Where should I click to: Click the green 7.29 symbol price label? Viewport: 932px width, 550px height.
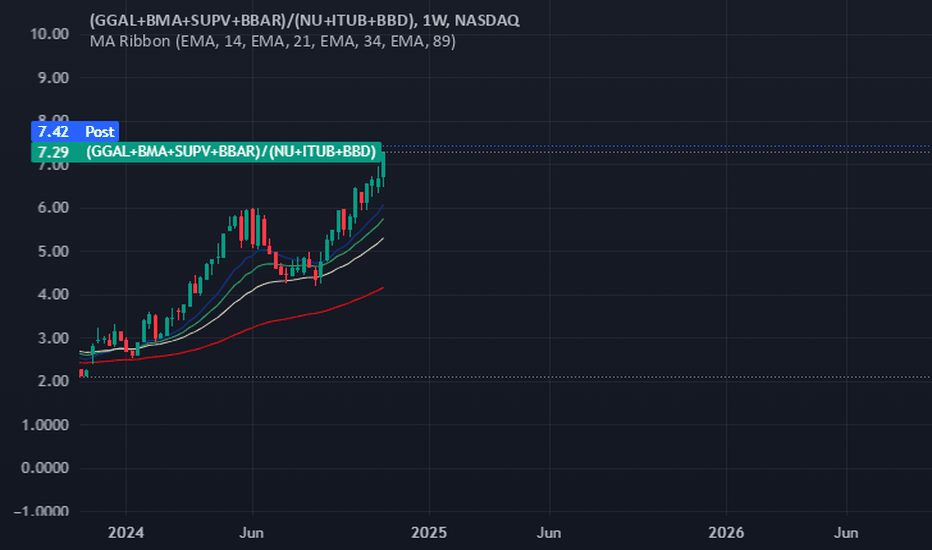pyautogui.click(x=206, y=152)
